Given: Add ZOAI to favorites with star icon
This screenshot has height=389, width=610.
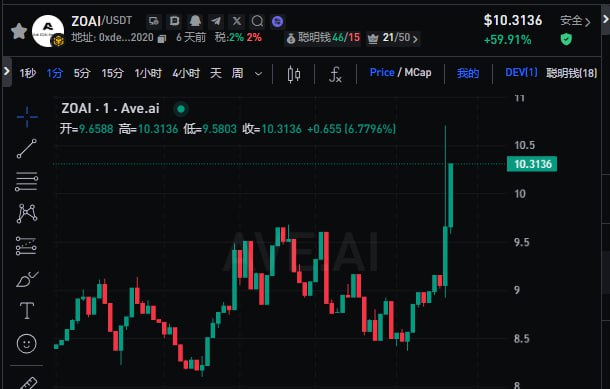Looking at the screenshot, I should coord(19,31).
